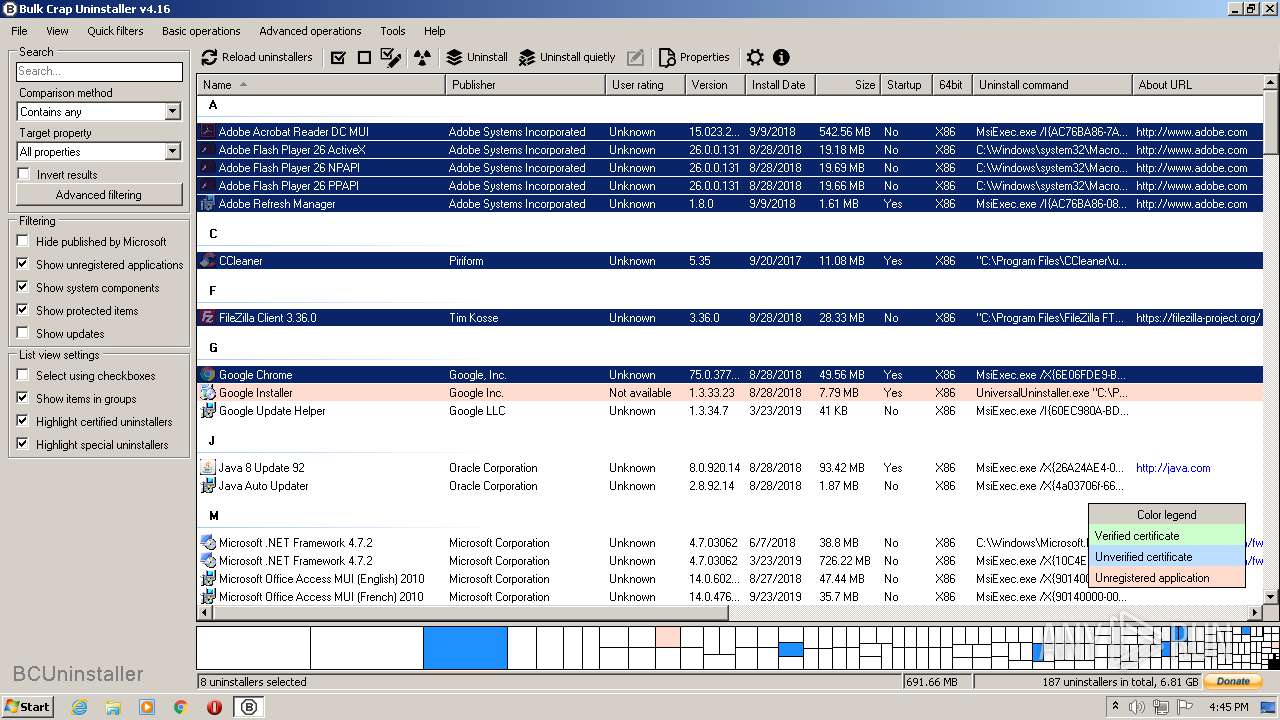Click the Uninstall quietly icon
Image resolution: width=1280 pixels, height=720 pixels.
click(527, 57)
